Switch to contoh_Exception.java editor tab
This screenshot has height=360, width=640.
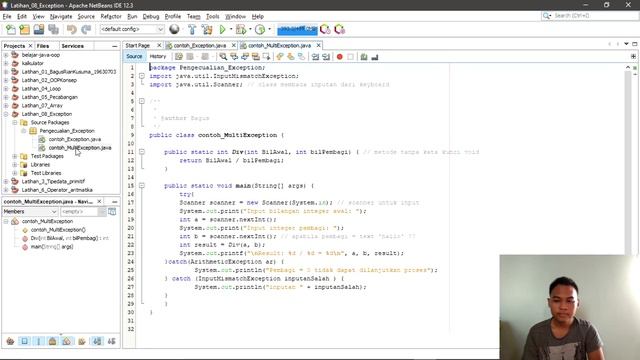(x=200, y=45)
